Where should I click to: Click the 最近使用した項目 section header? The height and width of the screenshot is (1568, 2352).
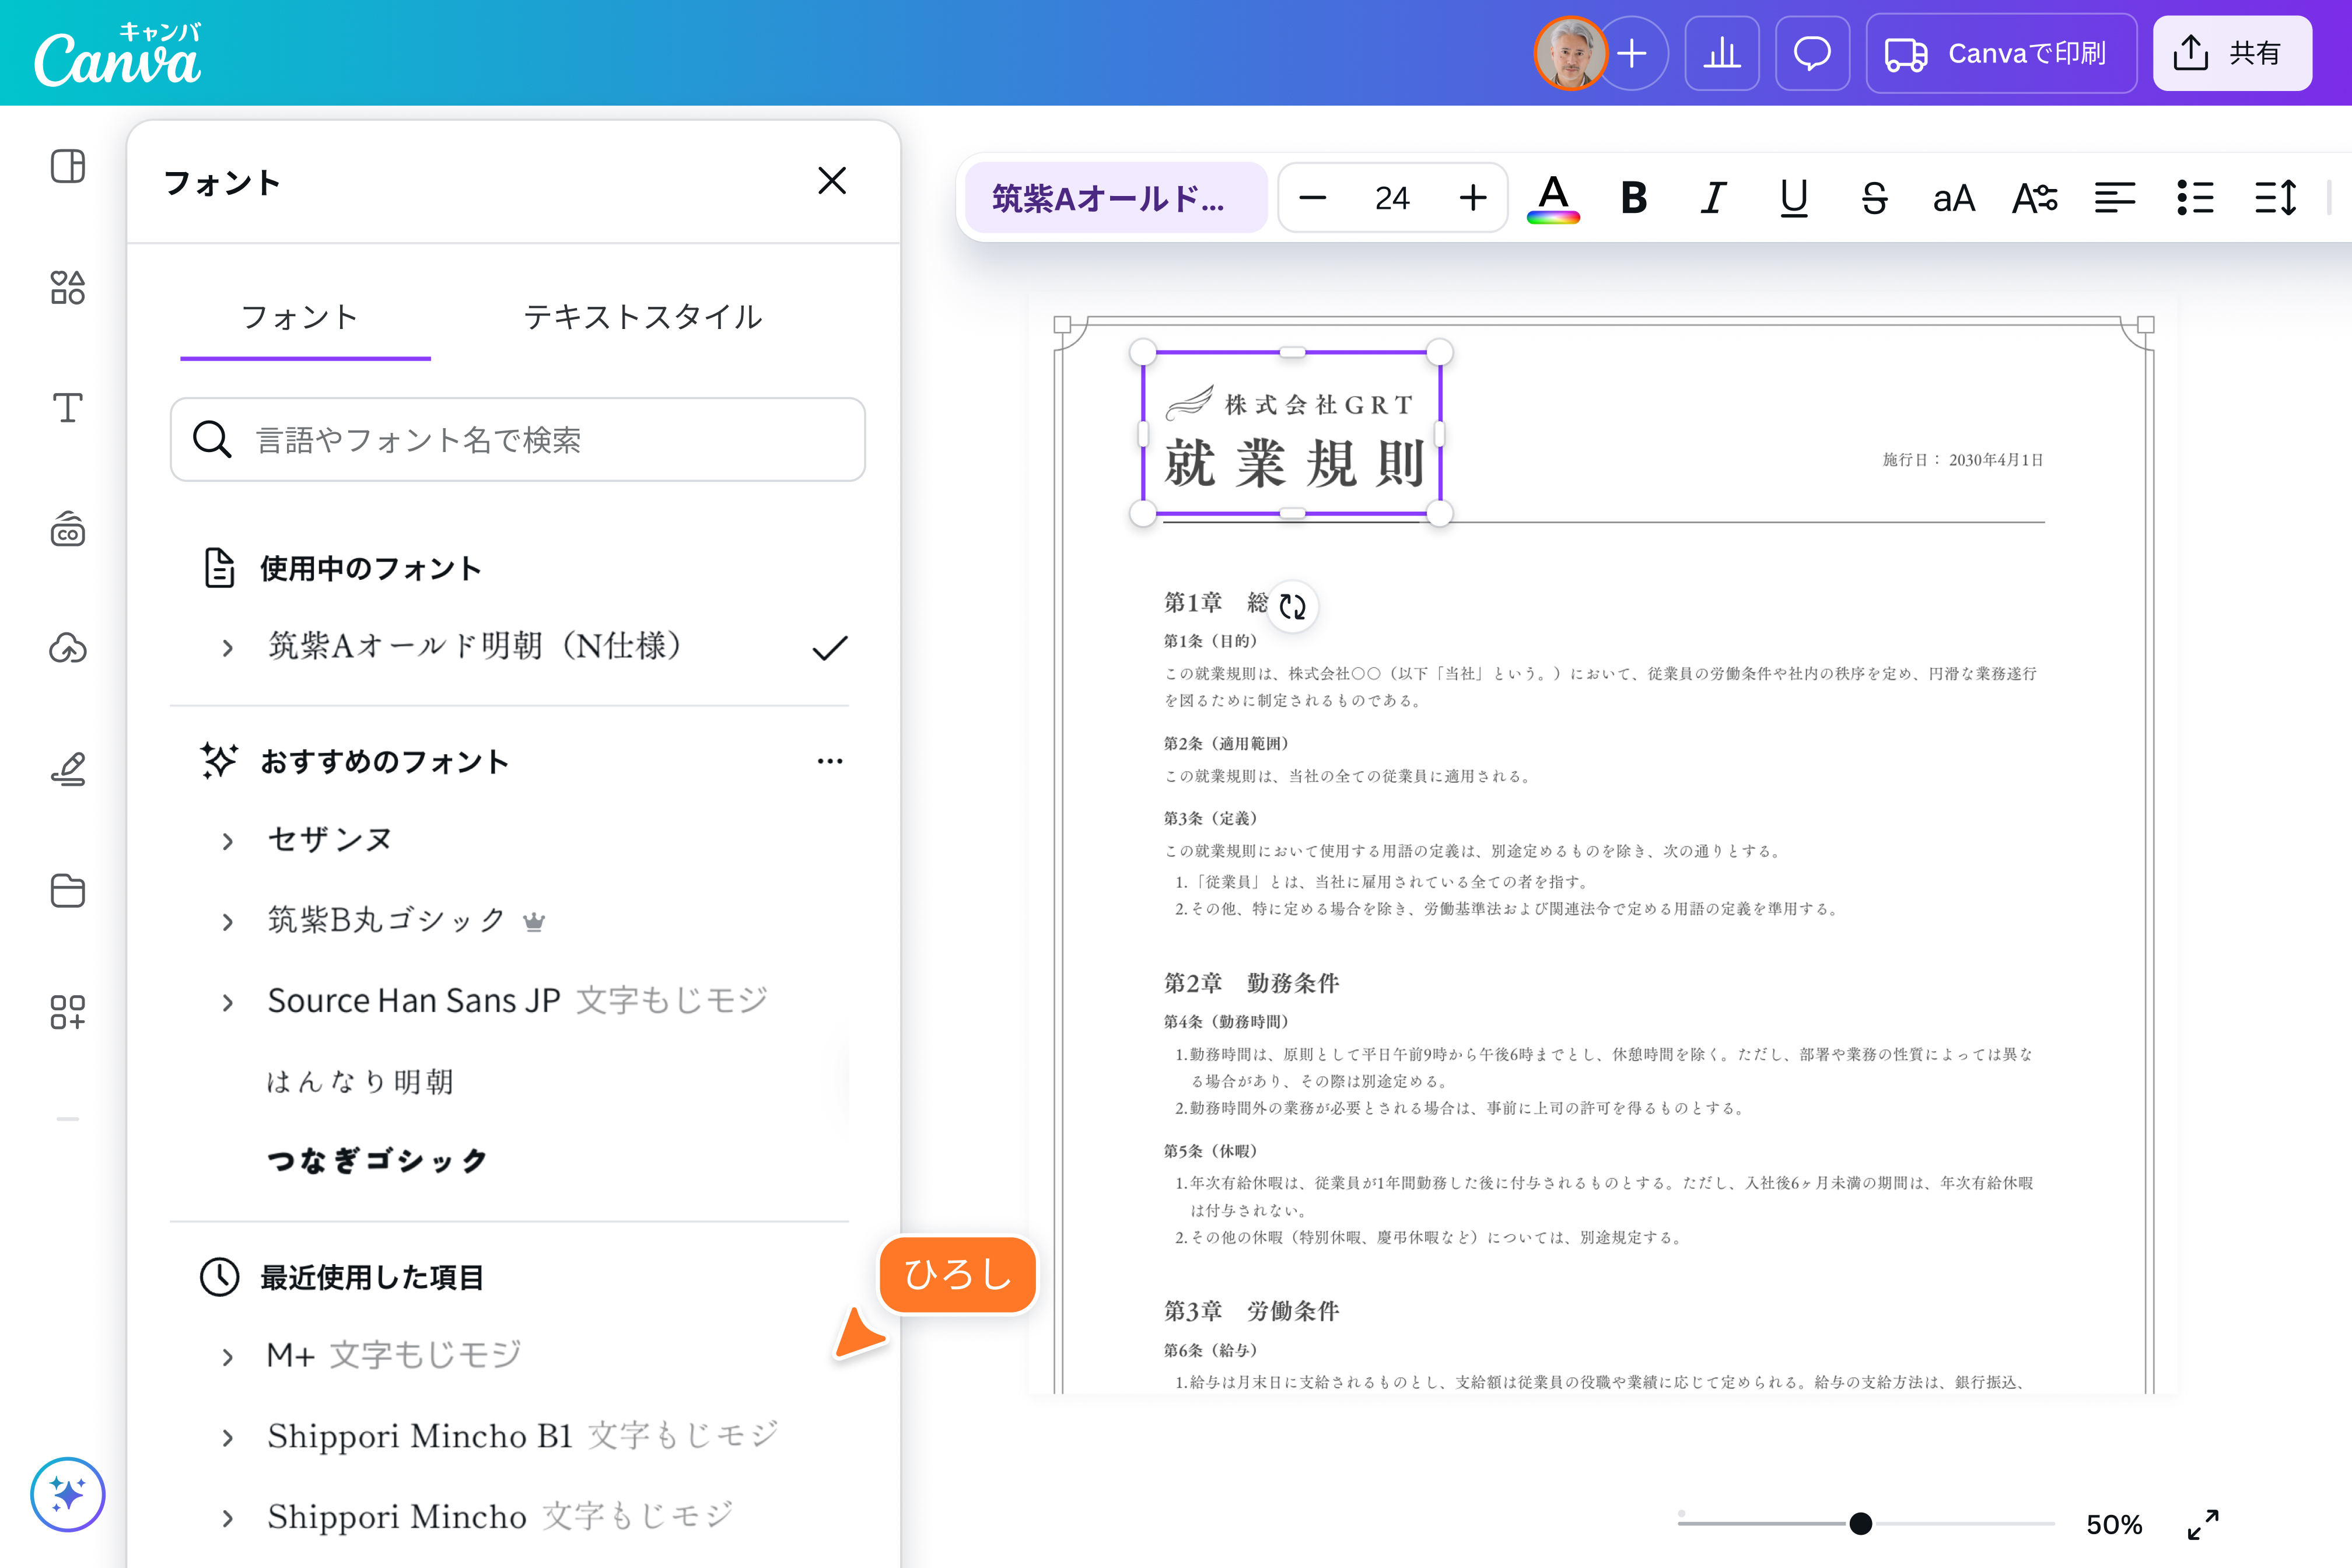[372, 1277]
